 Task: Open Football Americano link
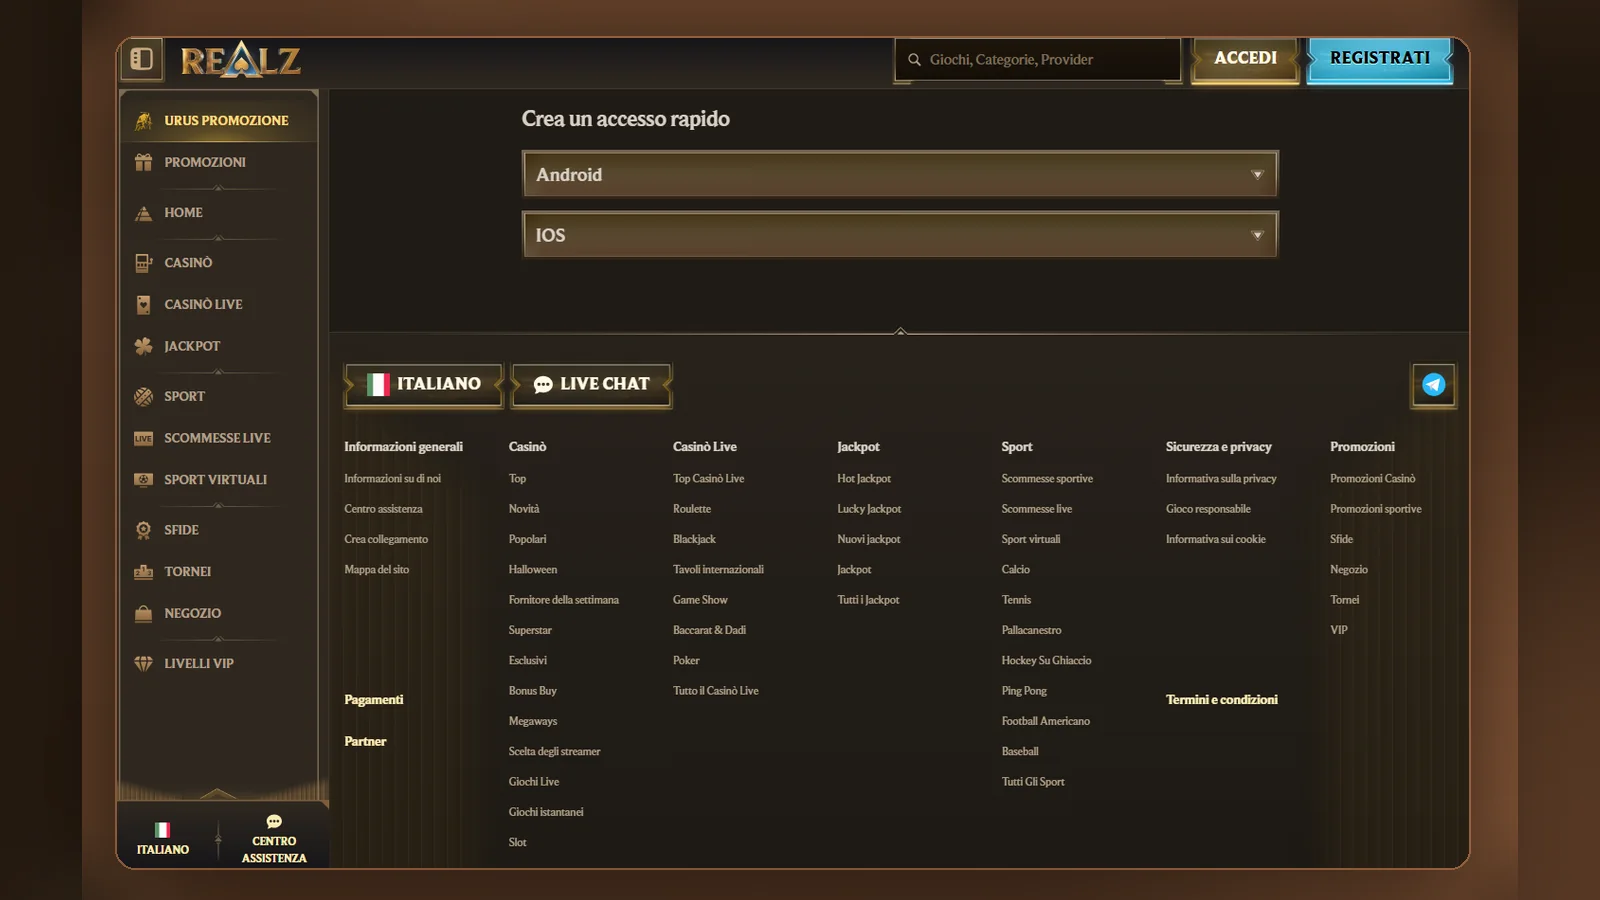(1046, 721)
